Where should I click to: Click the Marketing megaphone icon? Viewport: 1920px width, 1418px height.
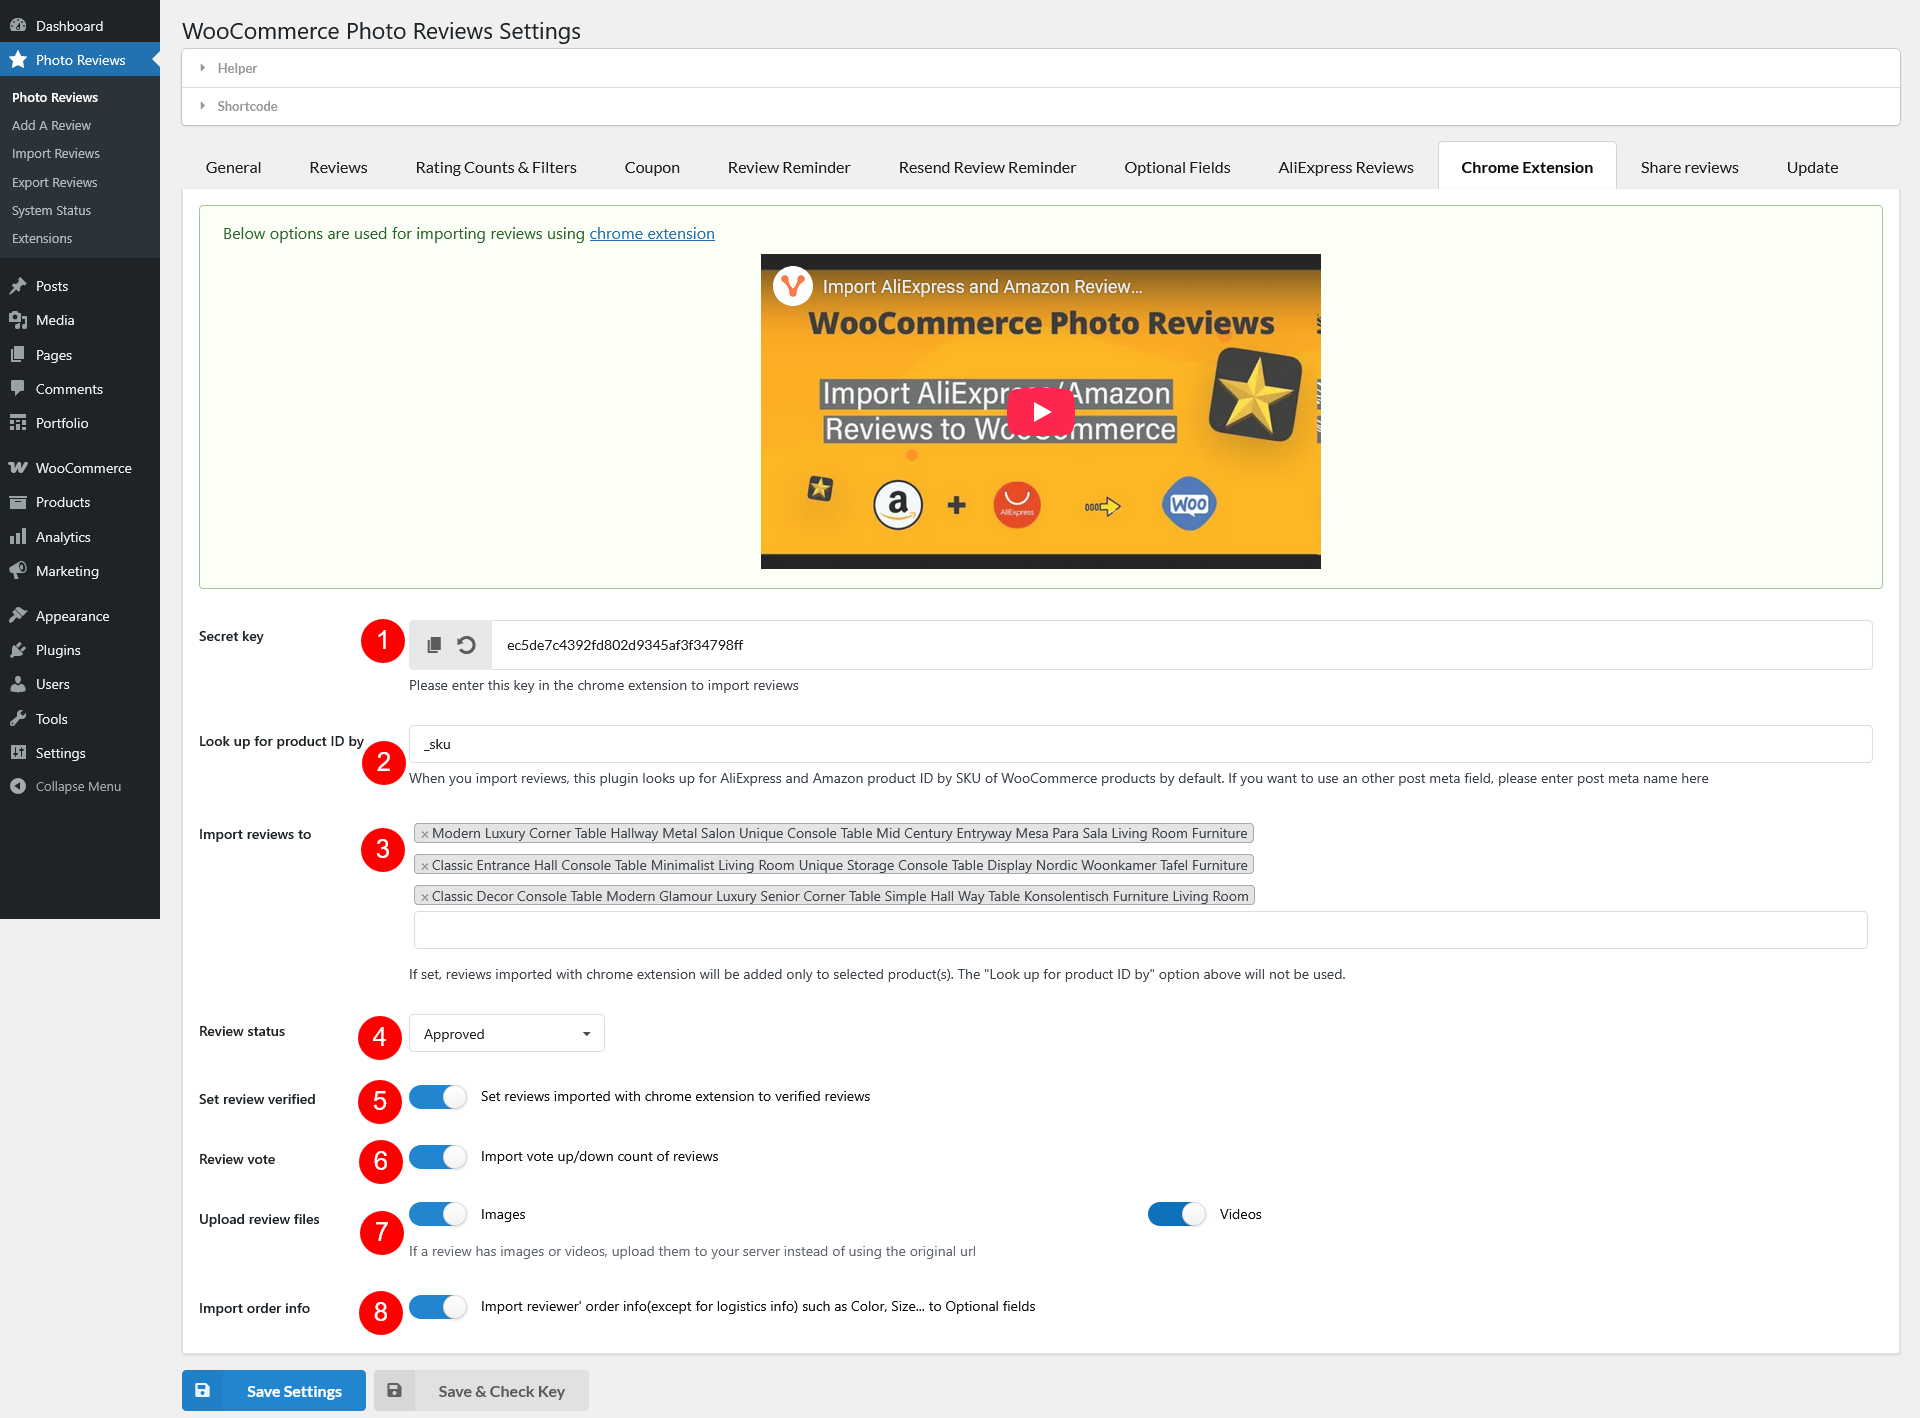point(18,571)
